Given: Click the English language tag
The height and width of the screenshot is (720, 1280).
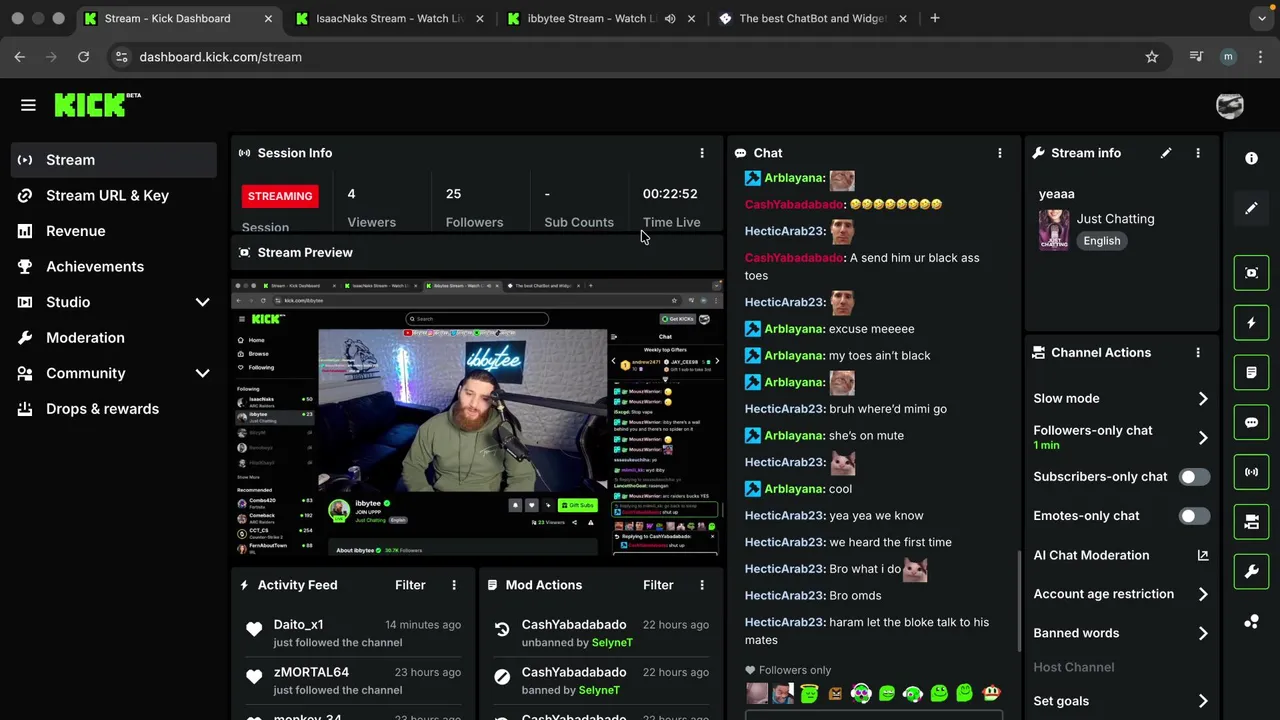Looking at the screenshot, I should (1102, 241).
